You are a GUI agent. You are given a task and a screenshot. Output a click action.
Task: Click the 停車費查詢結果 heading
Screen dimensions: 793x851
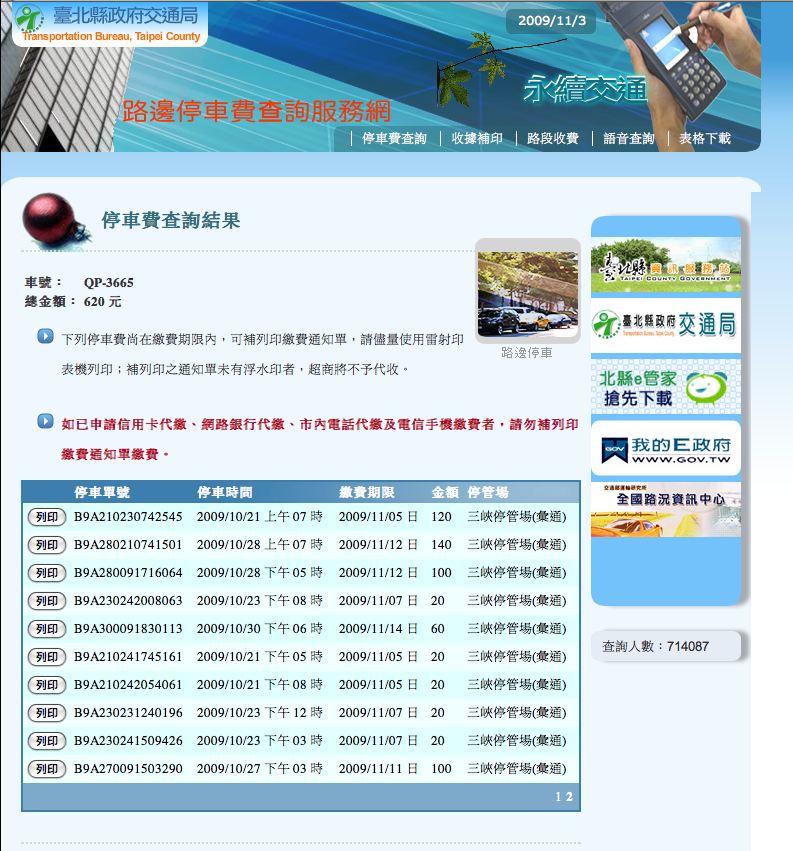(x=171, y=220)
